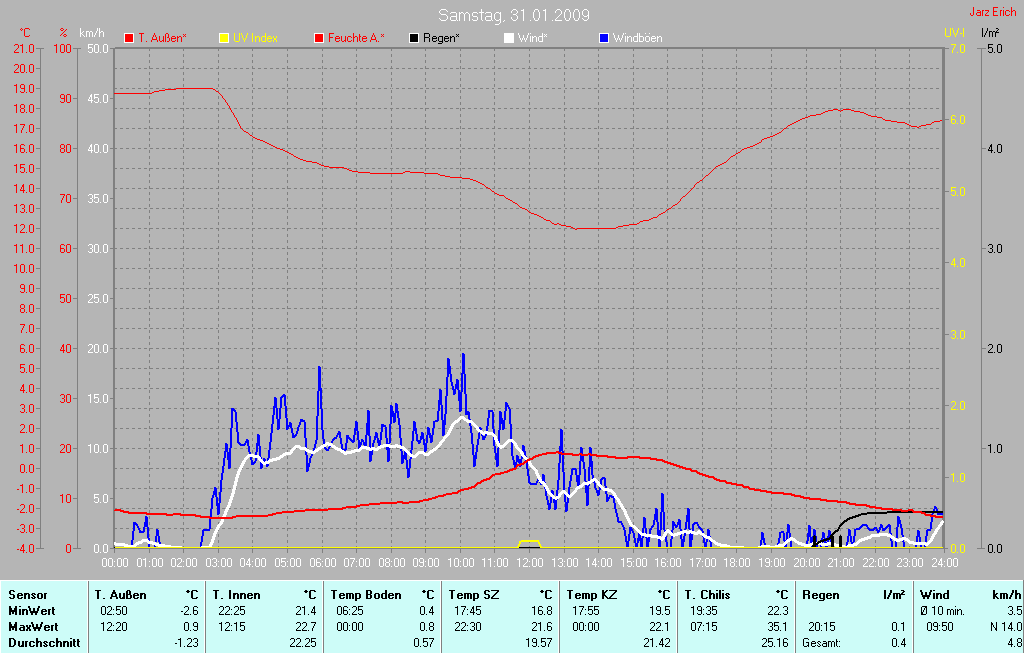The width and height of the screenshot is (1024, 653).
Task: Select the Durchschnitt row label
Action: 44,643
